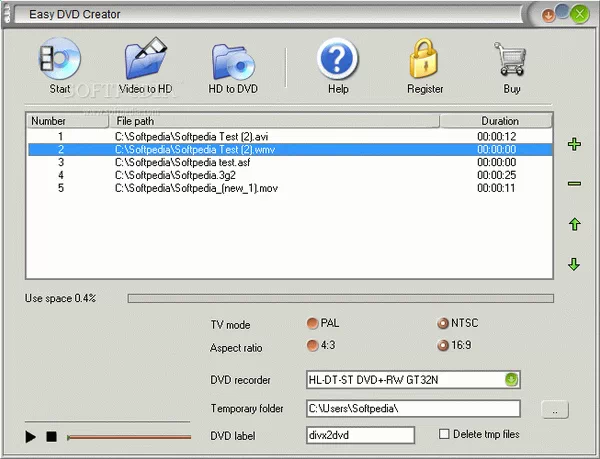Click the preview playback slider
The height and width of the screenshot is (459, 600).
click(128, 437)
